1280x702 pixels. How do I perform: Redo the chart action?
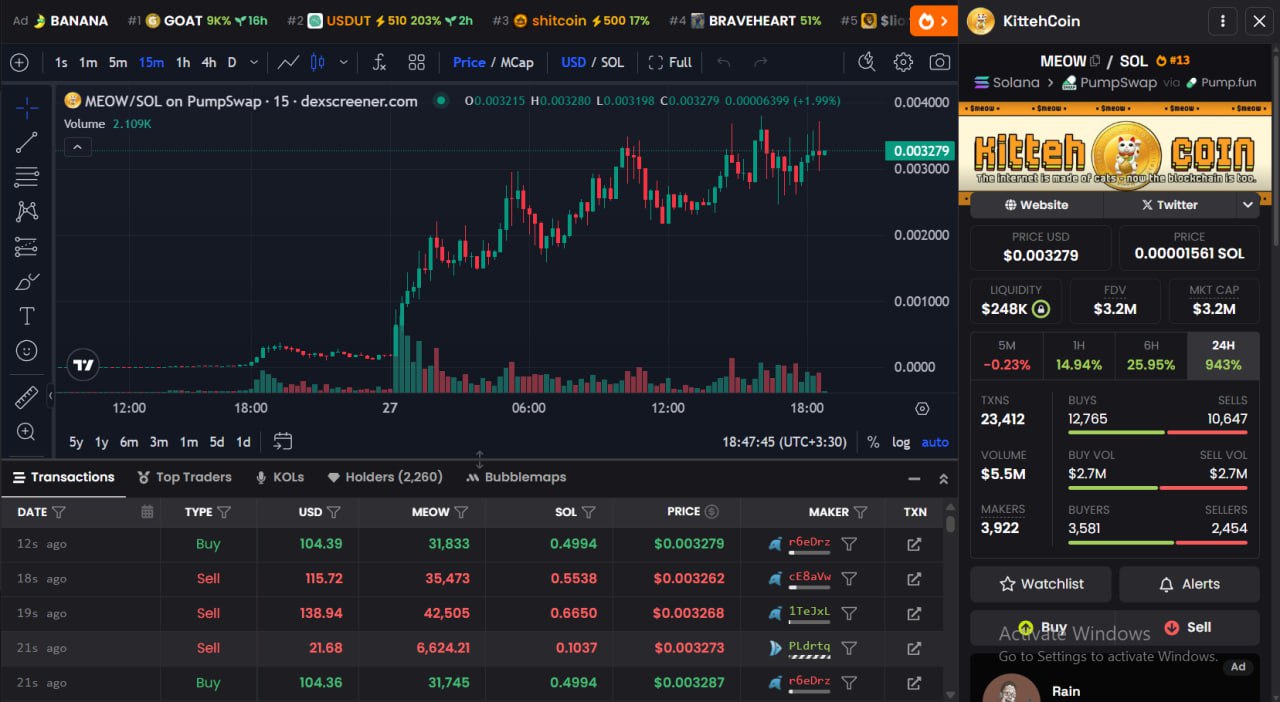tap(760, 62)
